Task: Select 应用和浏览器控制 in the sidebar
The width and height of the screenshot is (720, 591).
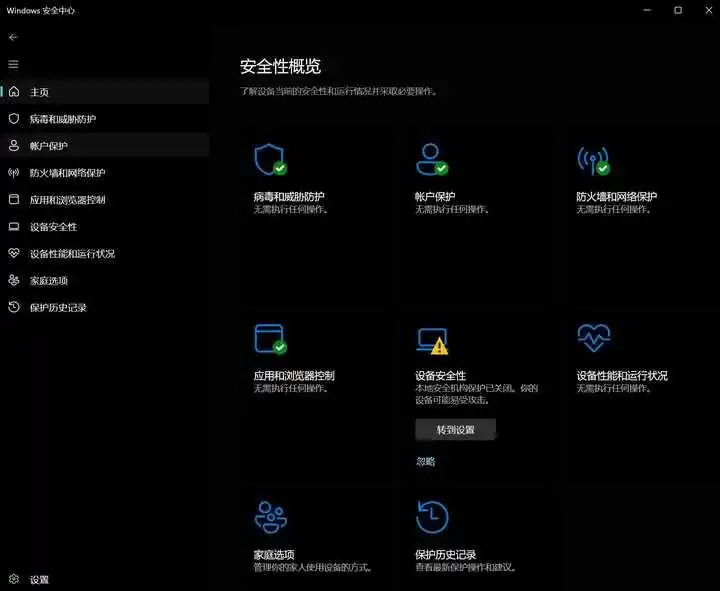Action: (105, 199)
